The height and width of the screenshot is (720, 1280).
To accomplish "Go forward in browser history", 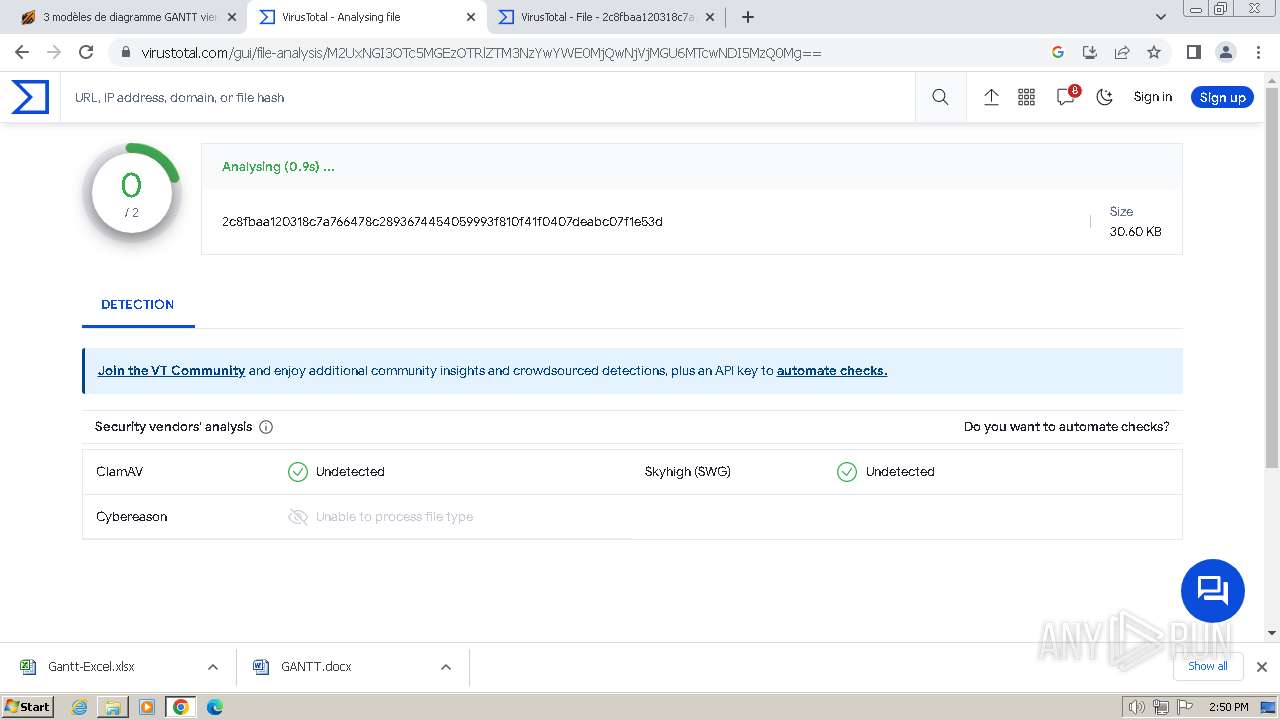I will pos(54,53).
